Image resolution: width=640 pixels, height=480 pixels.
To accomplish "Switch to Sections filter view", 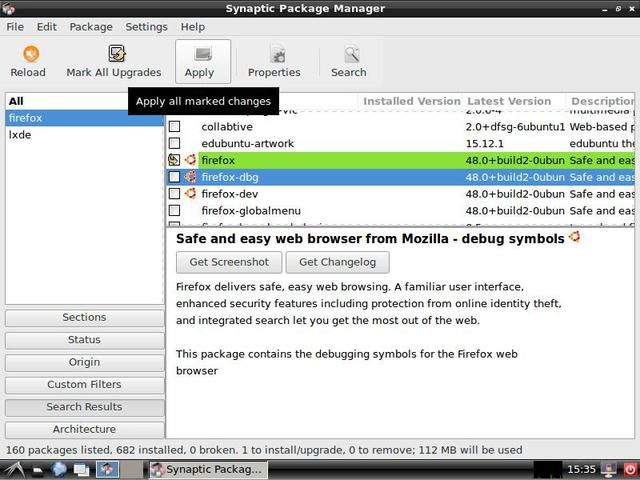I will point(84,318).
